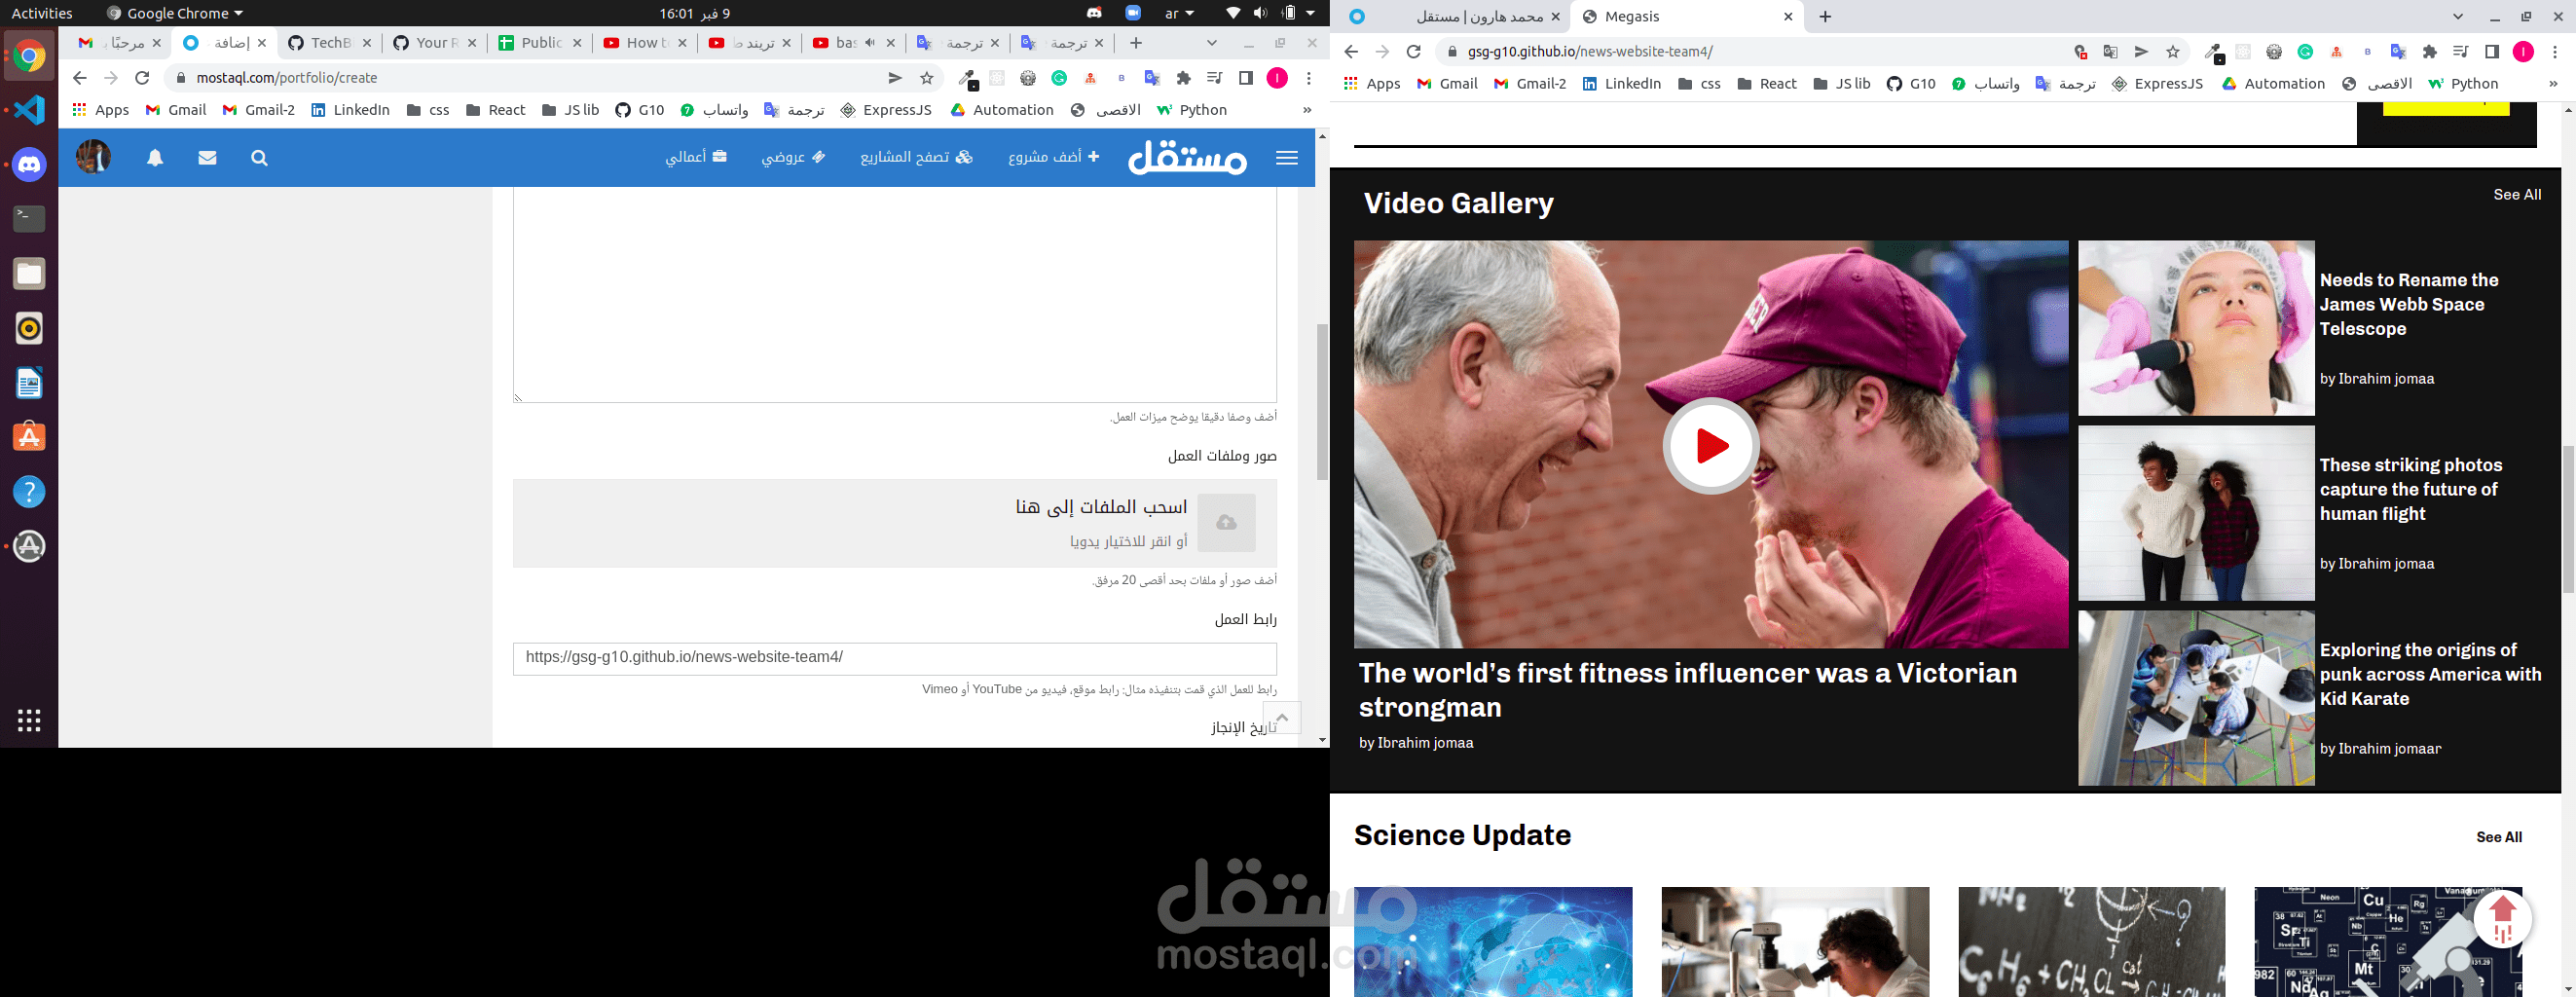
Task: Click the upload cloud icon in the file drop area
Action: (1225, 521)
